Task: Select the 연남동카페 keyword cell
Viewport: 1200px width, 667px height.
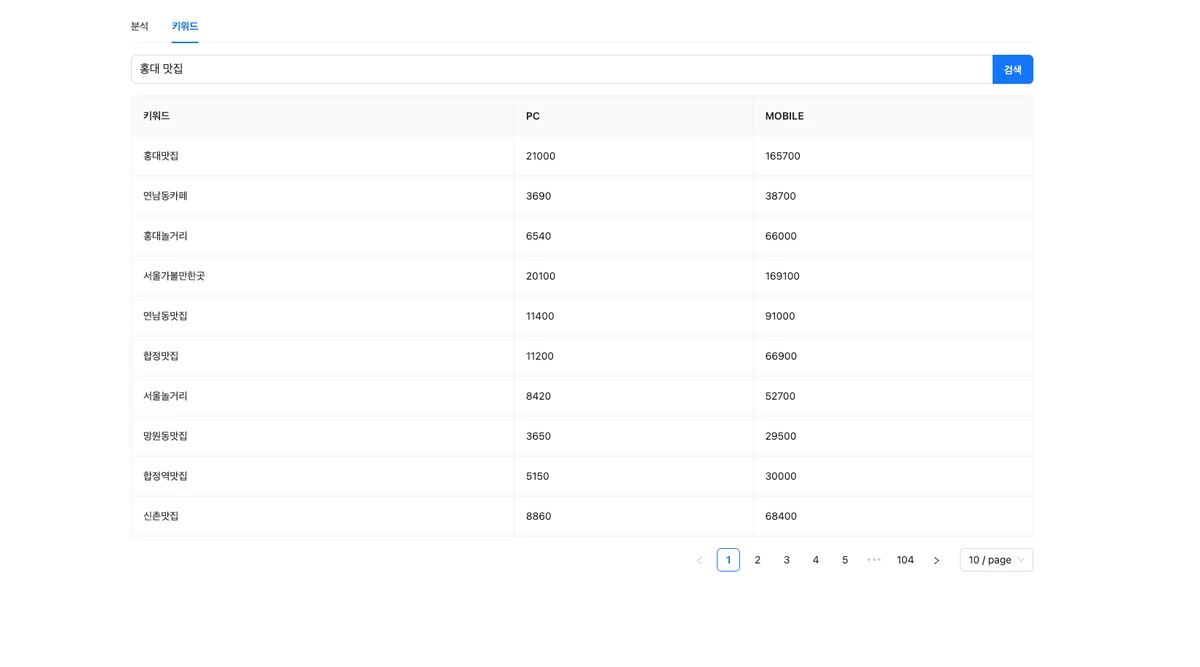Action: (x=323, y=196)
